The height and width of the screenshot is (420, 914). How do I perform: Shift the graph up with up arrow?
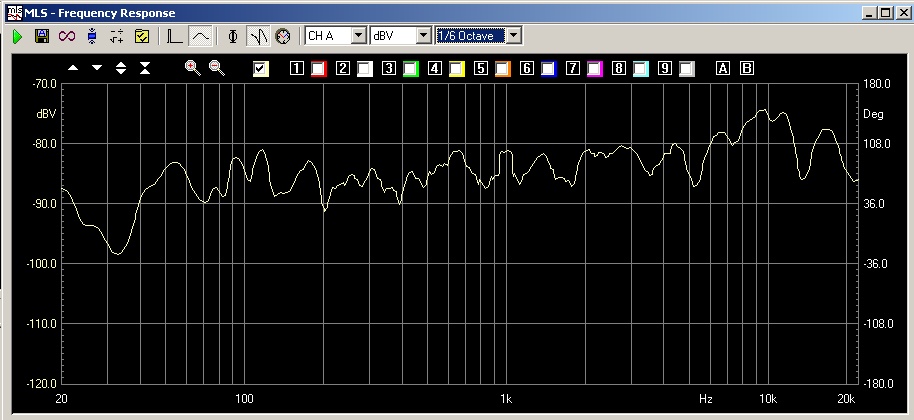point(73,68)
